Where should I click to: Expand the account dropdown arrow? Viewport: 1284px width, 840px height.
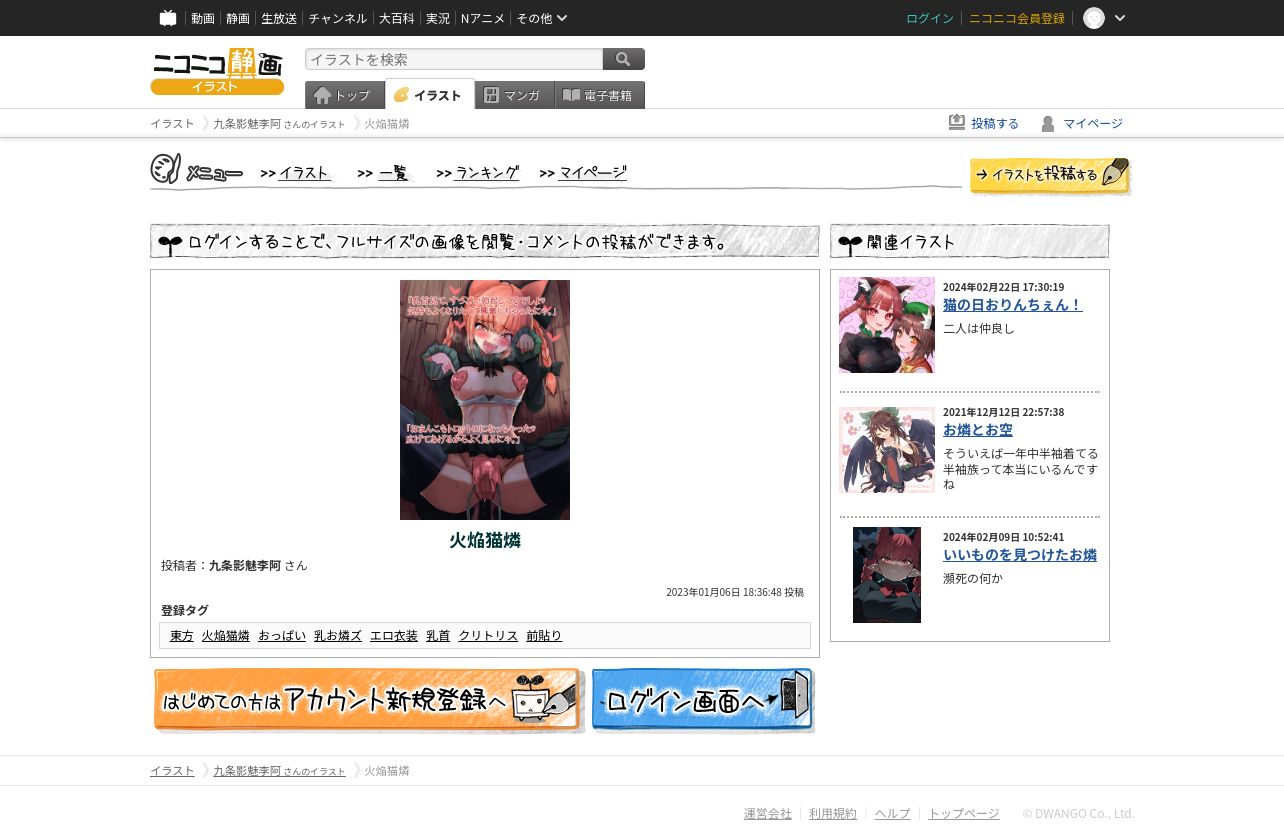pos(1120,18)
